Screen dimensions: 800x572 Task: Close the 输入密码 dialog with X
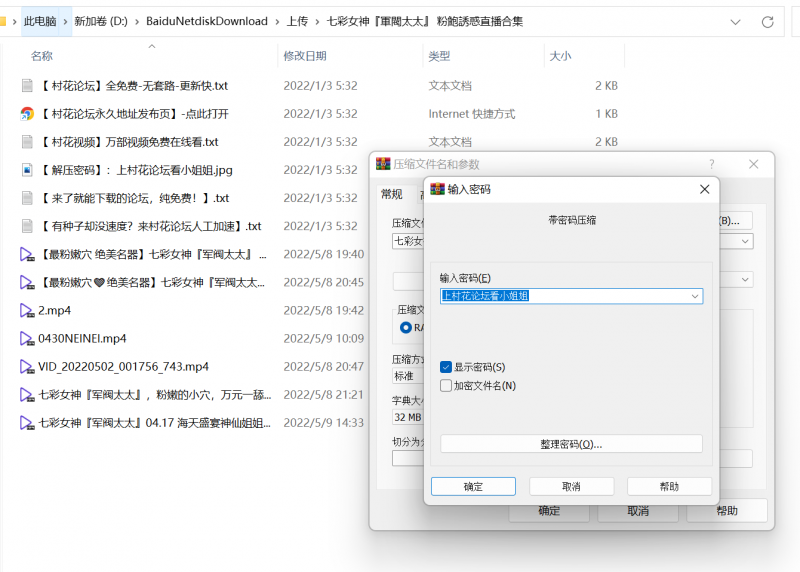pos(704,188)
